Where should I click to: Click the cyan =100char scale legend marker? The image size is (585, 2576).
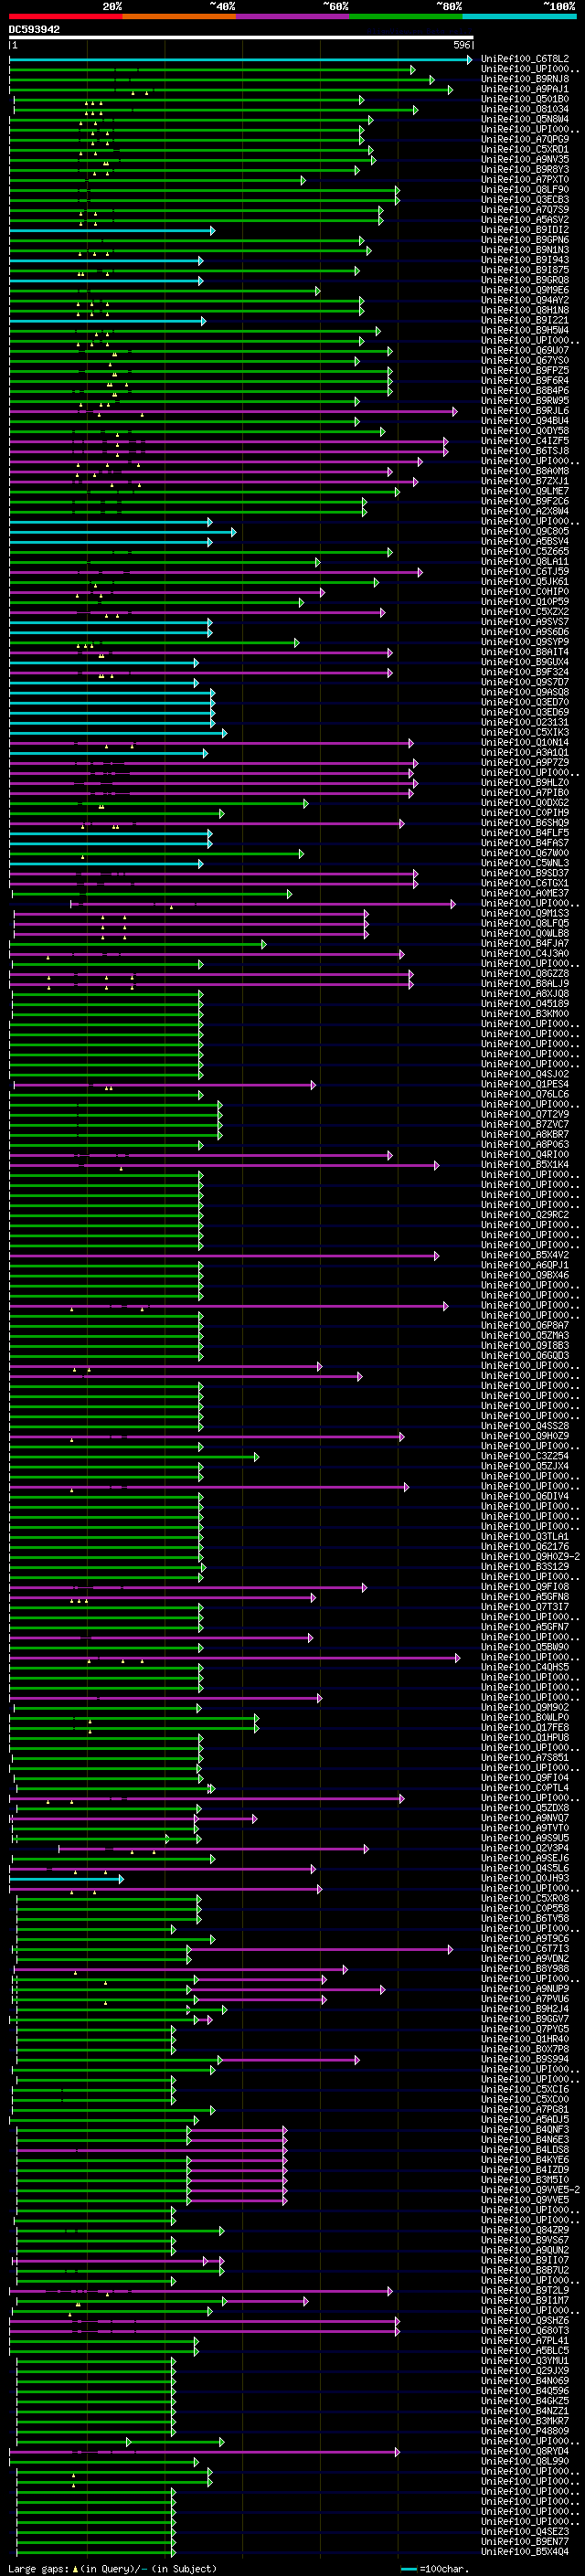[408, 2568]
